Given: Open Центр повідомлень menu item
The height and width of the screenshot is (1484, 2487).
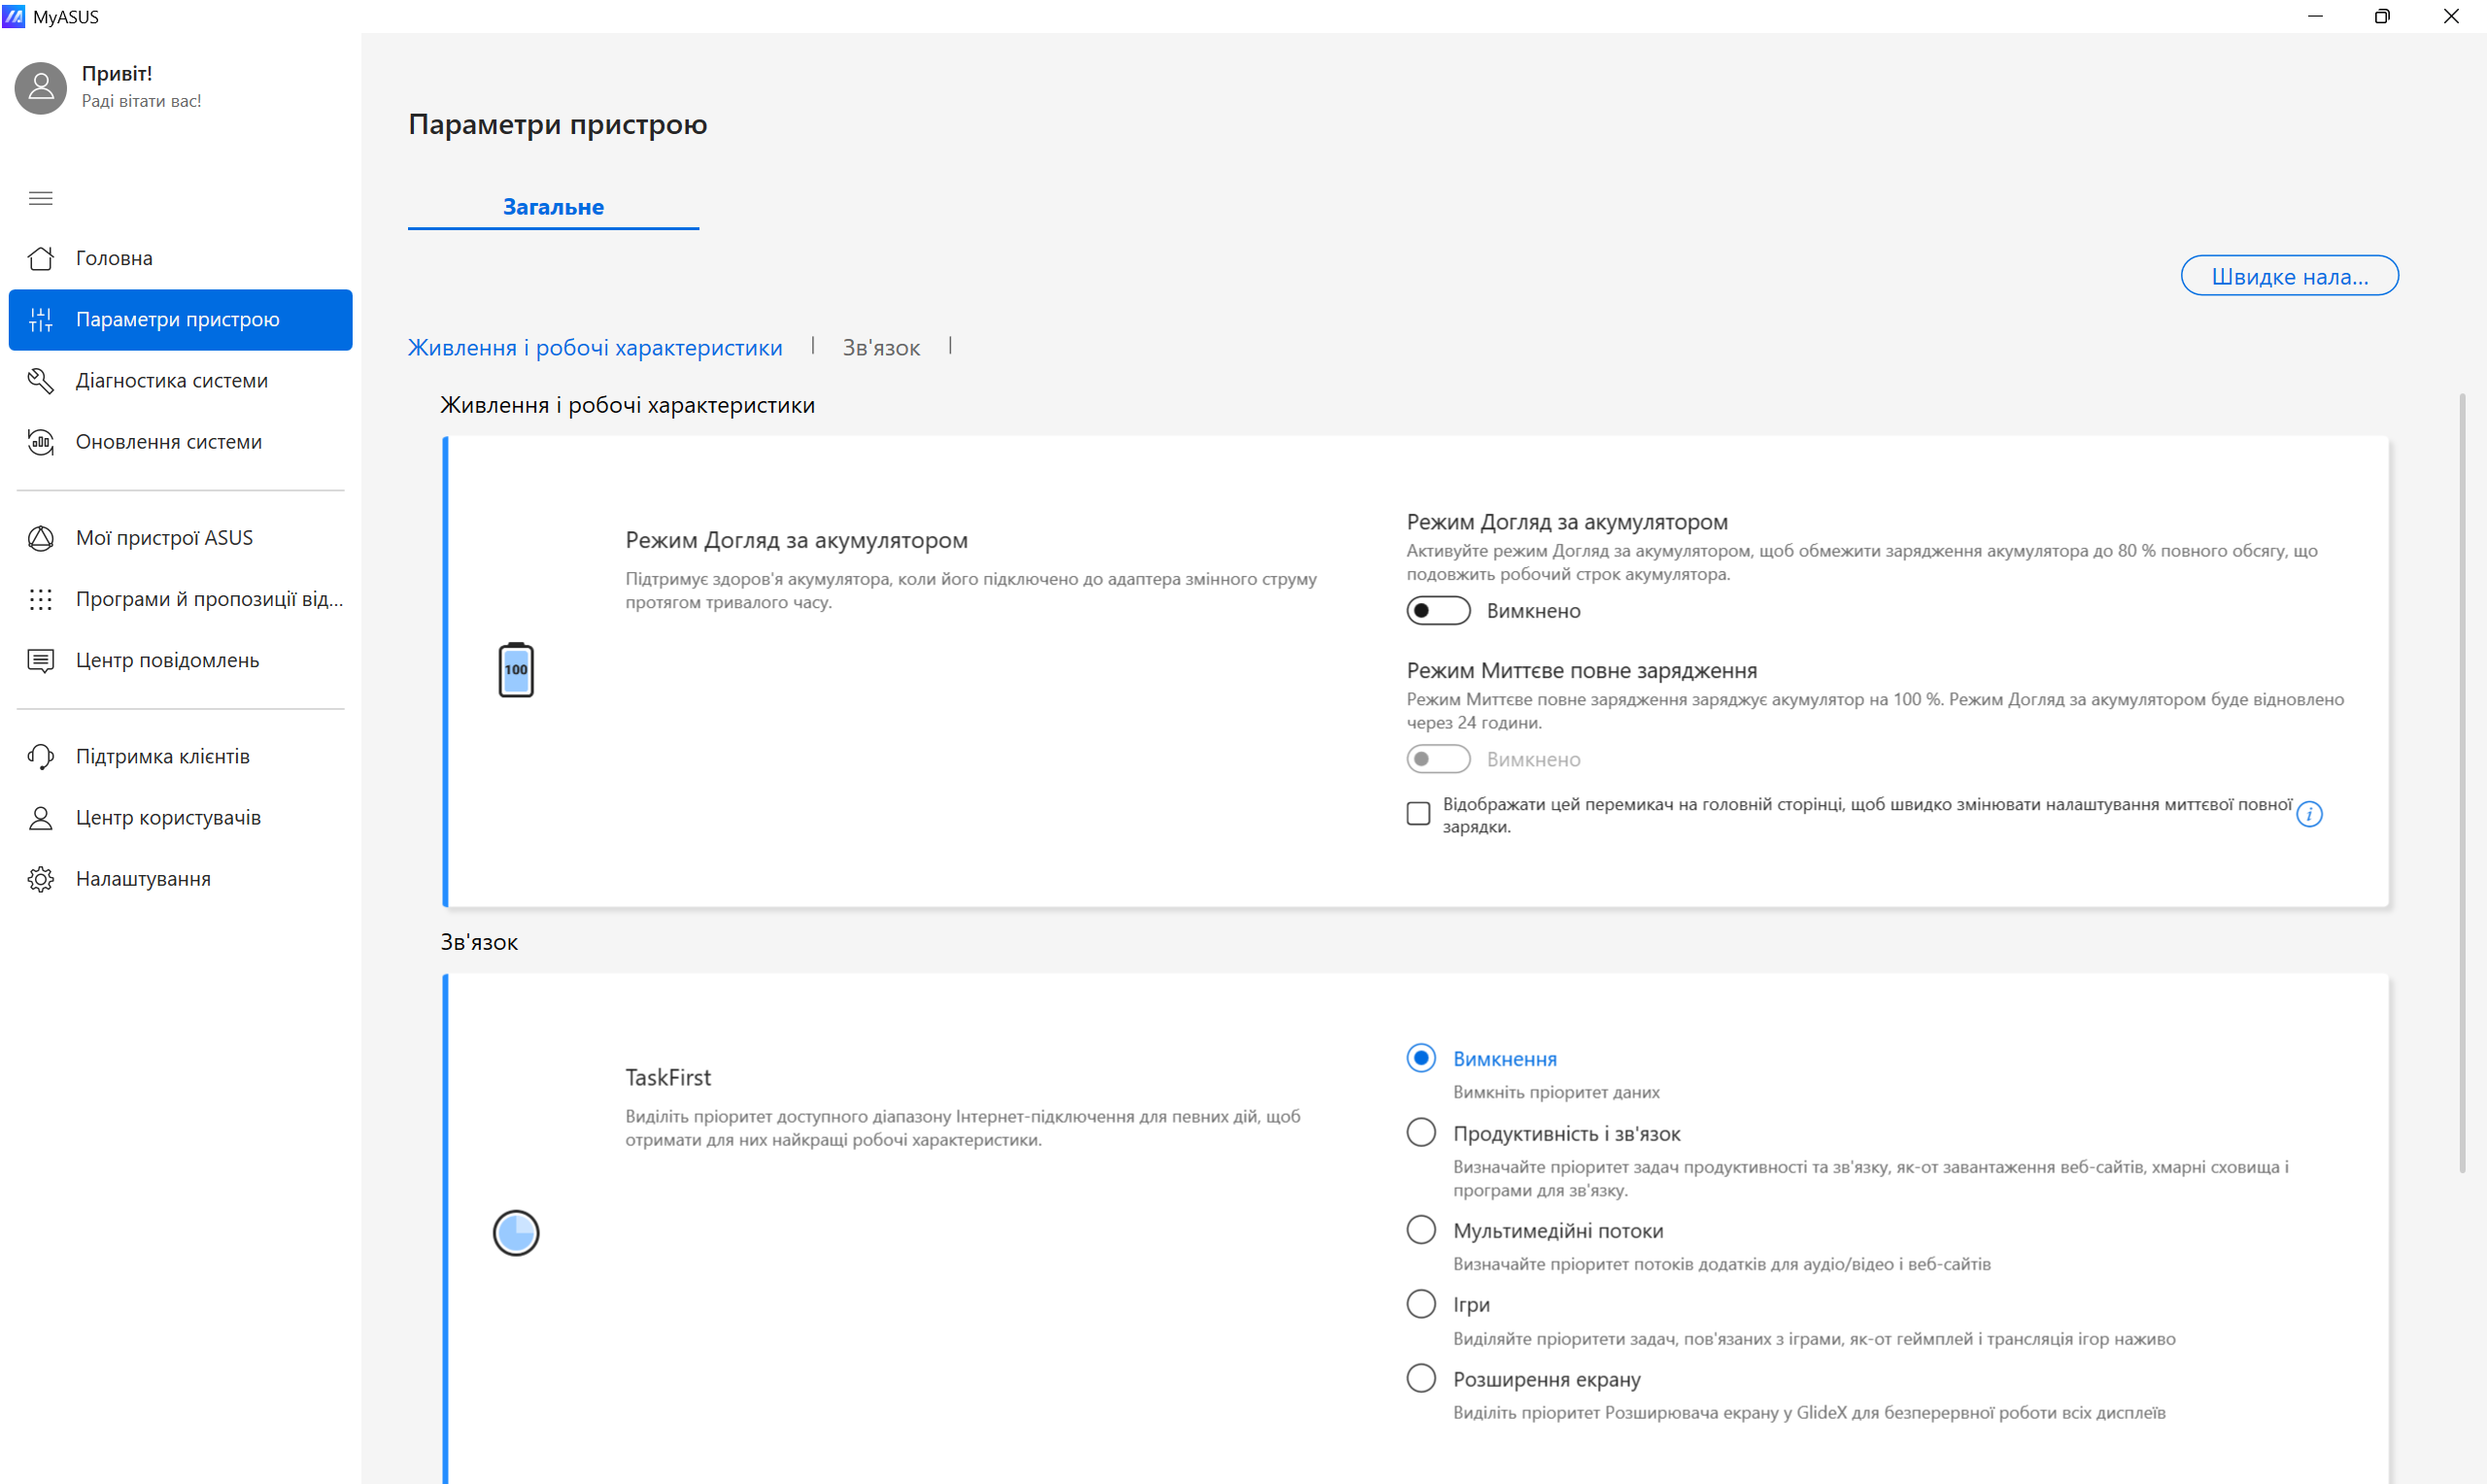Looking at the screenshot, I should click(180, 660).
